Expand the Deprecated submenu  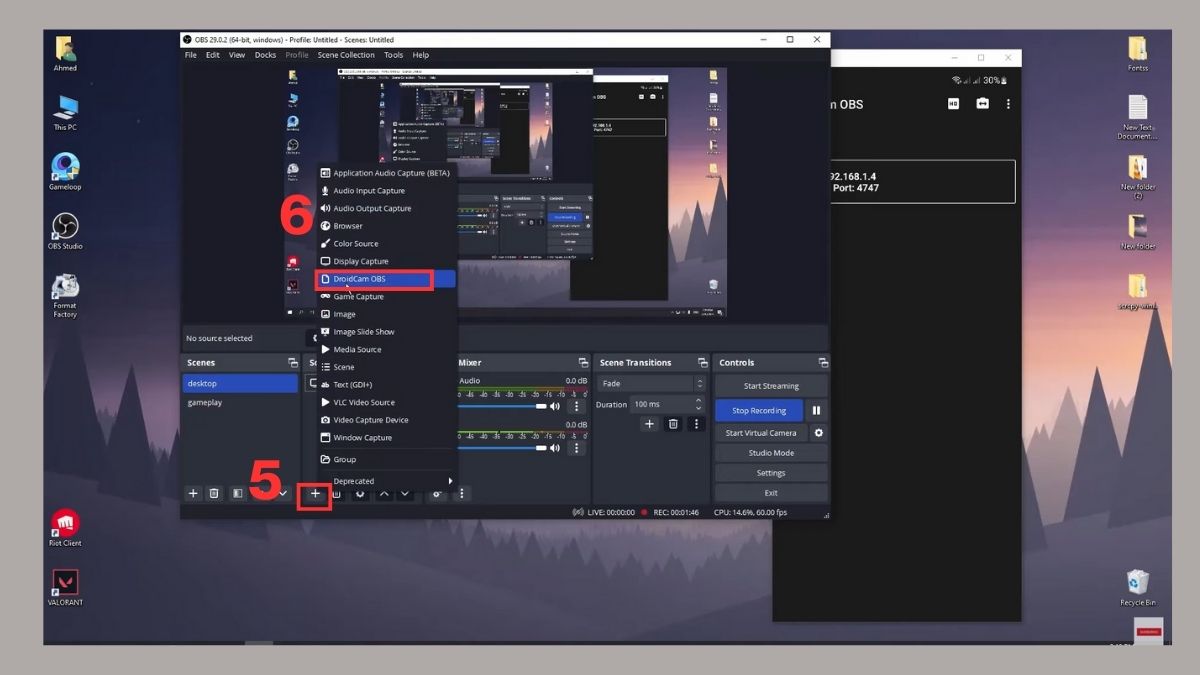click(x=387, y=481)
